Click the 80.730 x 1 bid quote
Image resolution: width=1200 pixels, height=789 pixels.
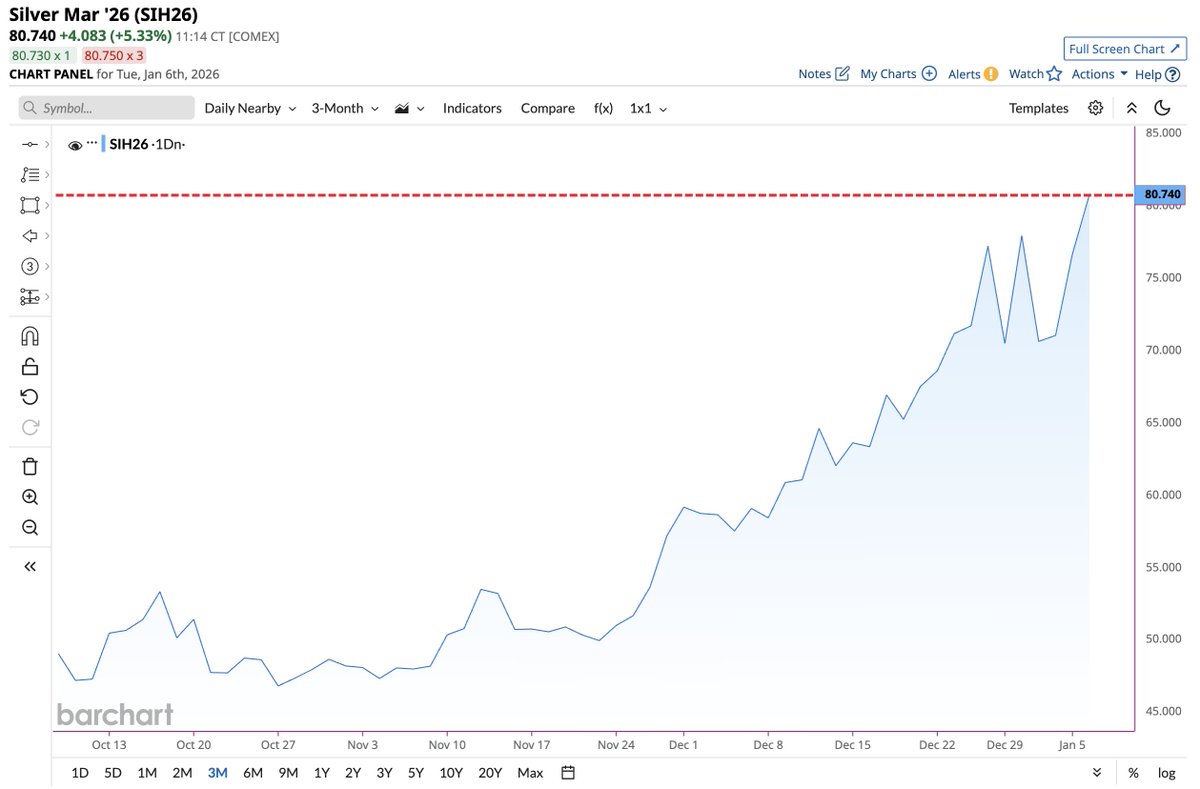41,56
